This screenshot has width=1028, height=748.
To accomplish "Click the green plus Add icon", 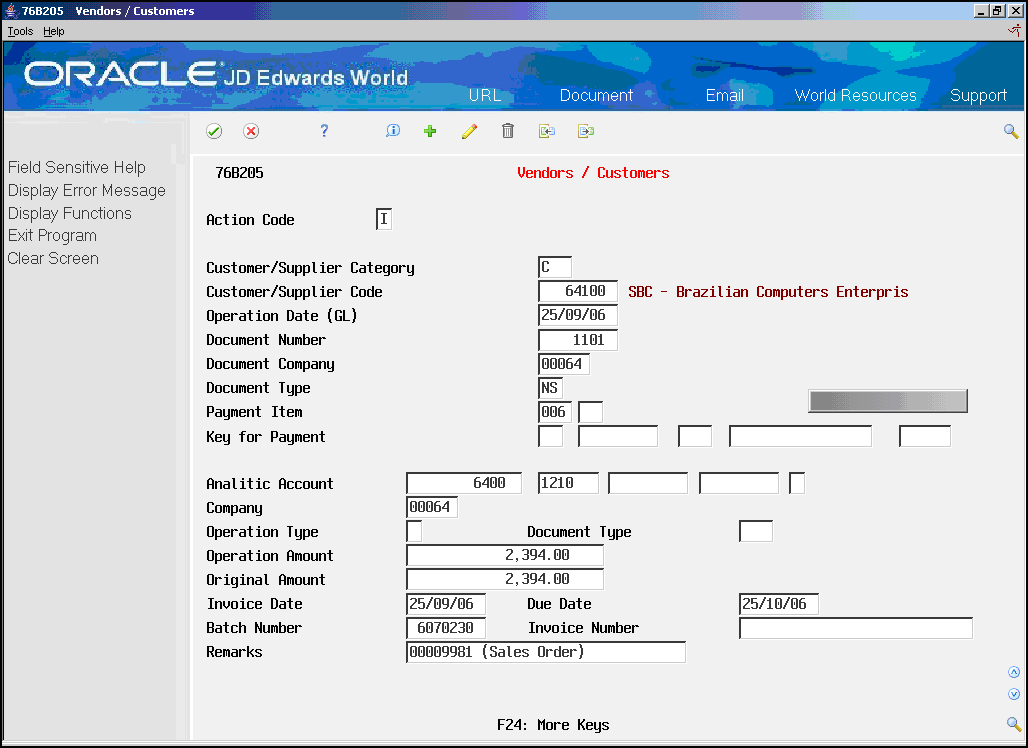I will 430,131.
